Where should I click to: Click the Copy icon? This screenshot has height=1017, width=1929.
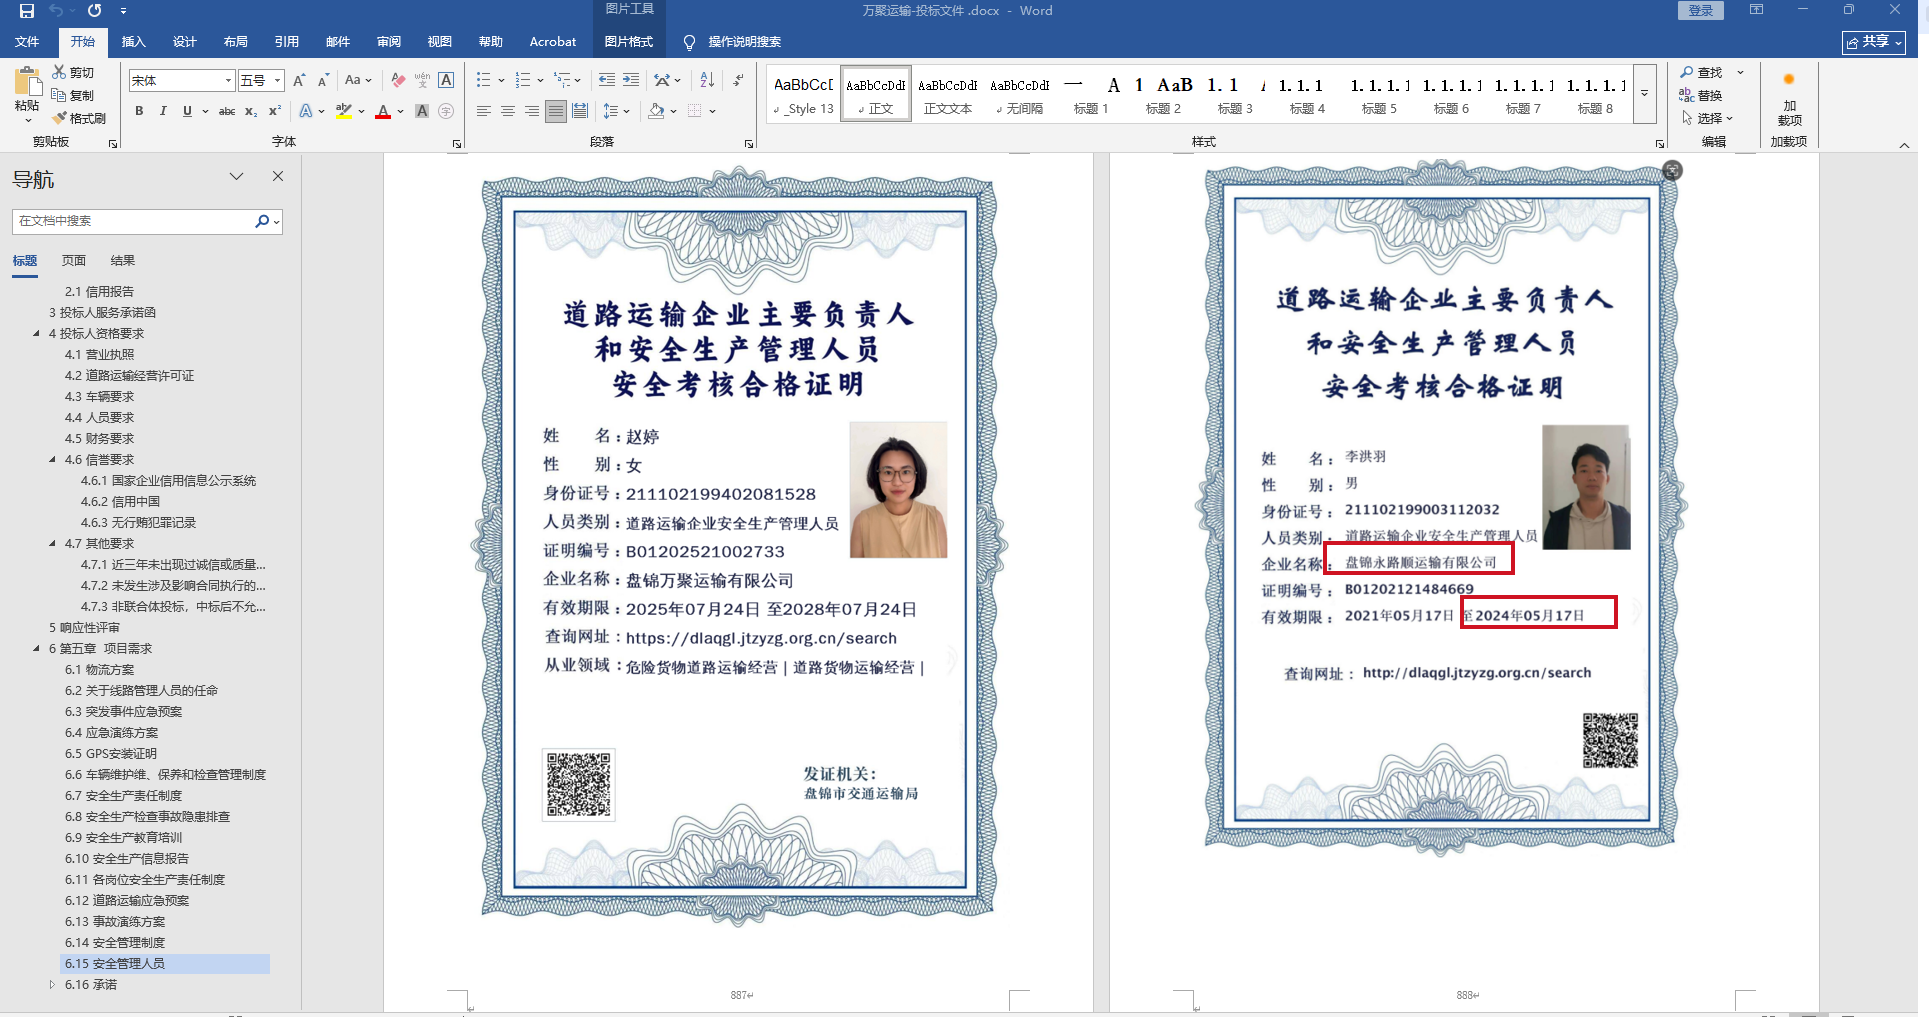(60, 95)
